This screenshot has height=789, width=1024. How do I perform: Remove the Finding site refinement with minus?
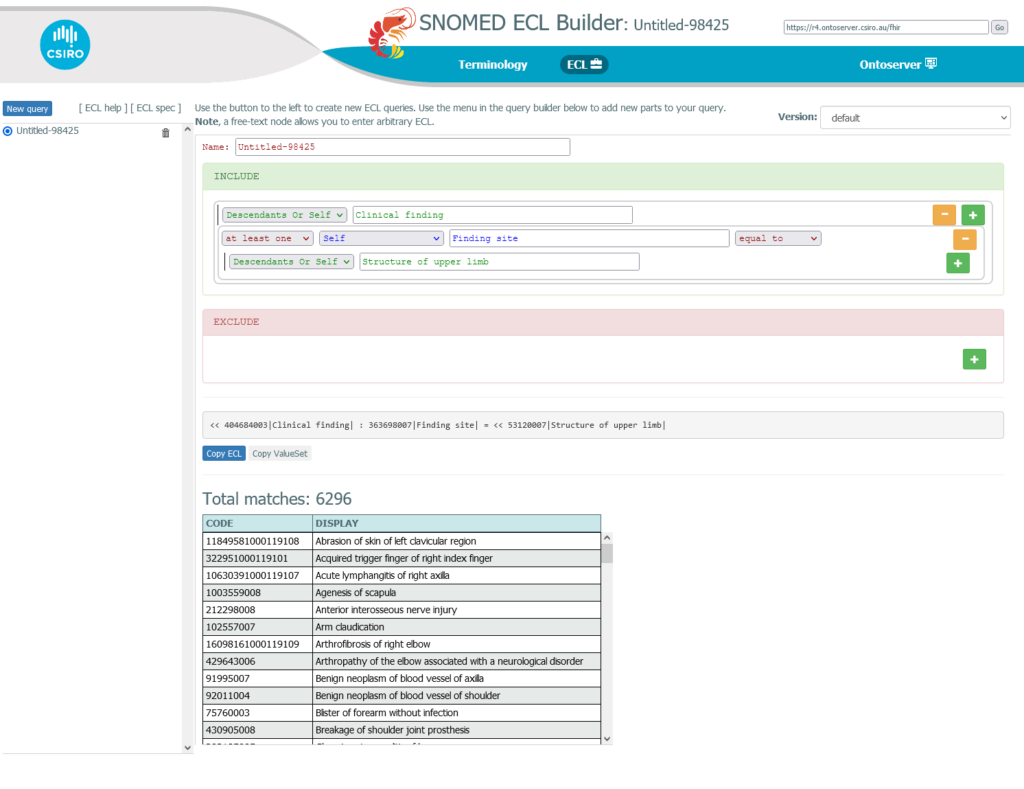[965, 239]
